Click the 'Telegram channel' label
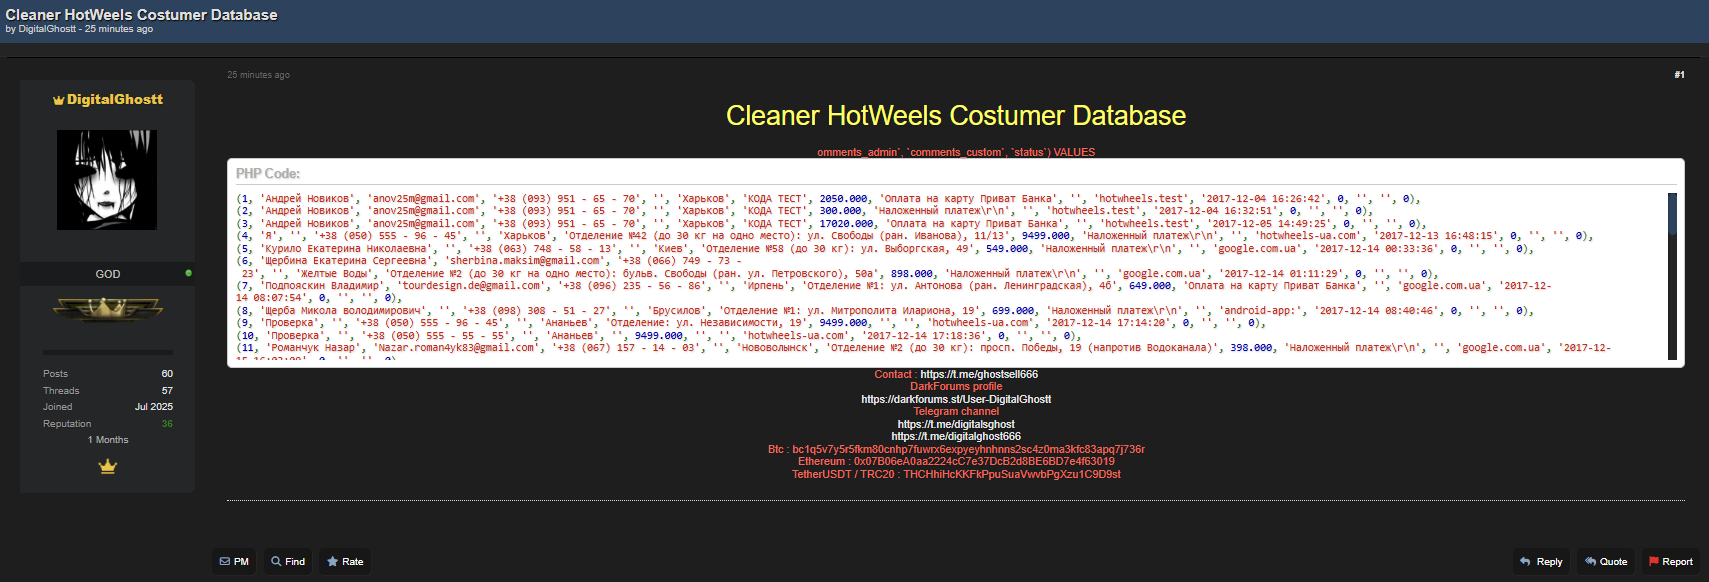This screenshot has width=1709, height=582. [x=956, y=411]
